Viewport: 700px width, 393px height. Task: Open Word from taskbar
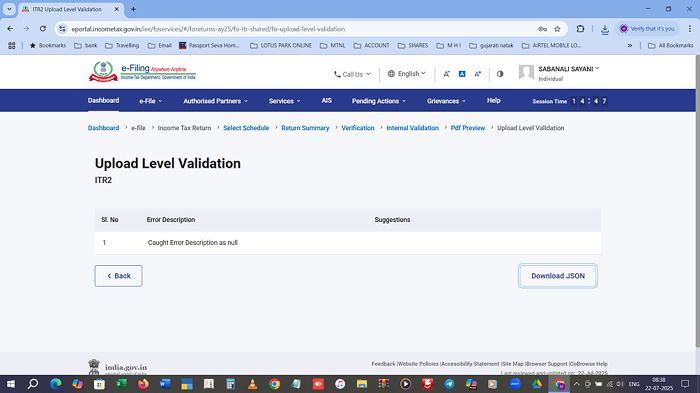(x=165, y=384)
